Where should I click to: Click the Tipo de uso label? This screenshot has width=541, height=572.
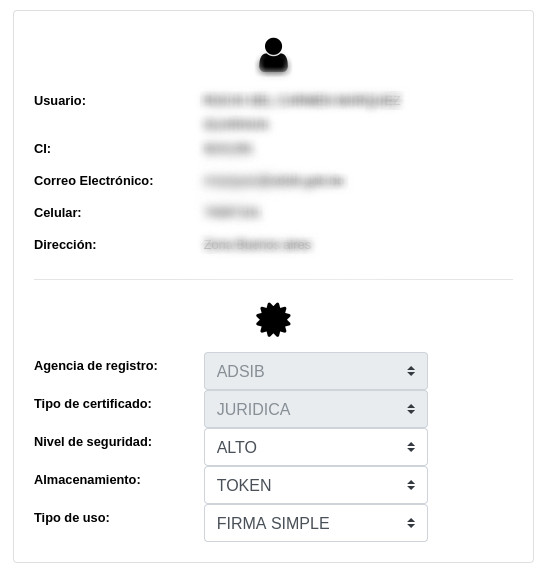coord(72,518)
